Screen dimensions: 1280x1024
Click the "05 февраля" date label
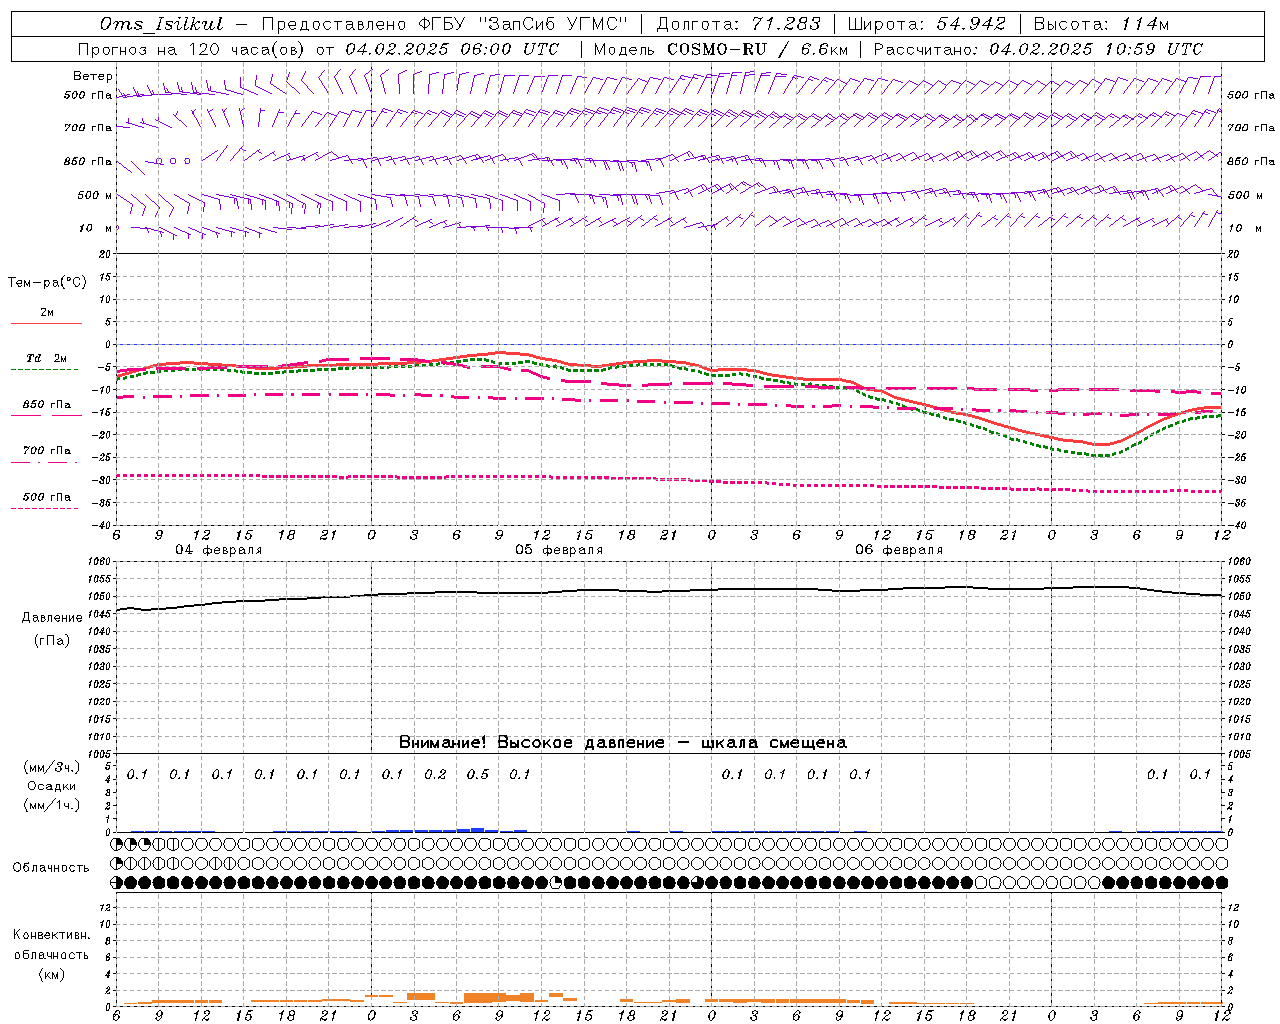pyautogui.click(x=559, y=550)
